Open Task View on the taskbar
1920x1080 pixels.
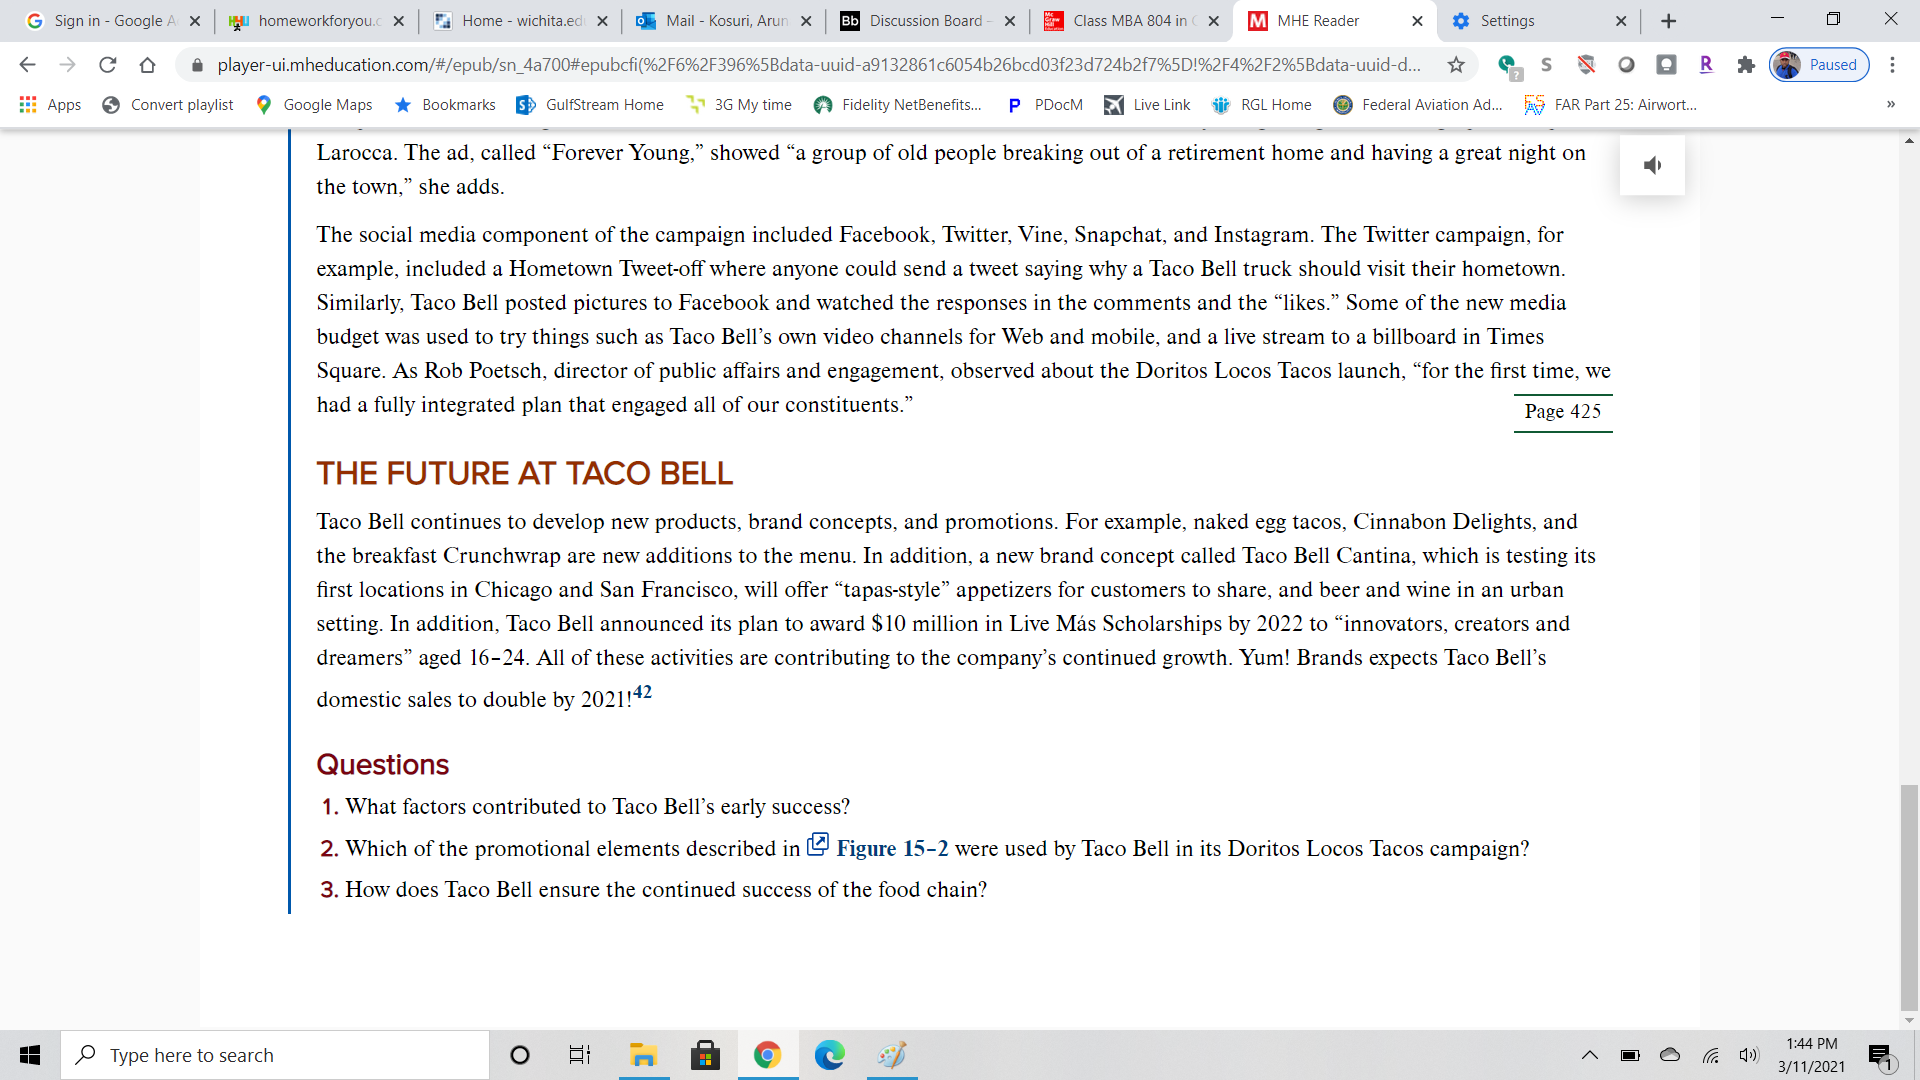coord(579,1055)
